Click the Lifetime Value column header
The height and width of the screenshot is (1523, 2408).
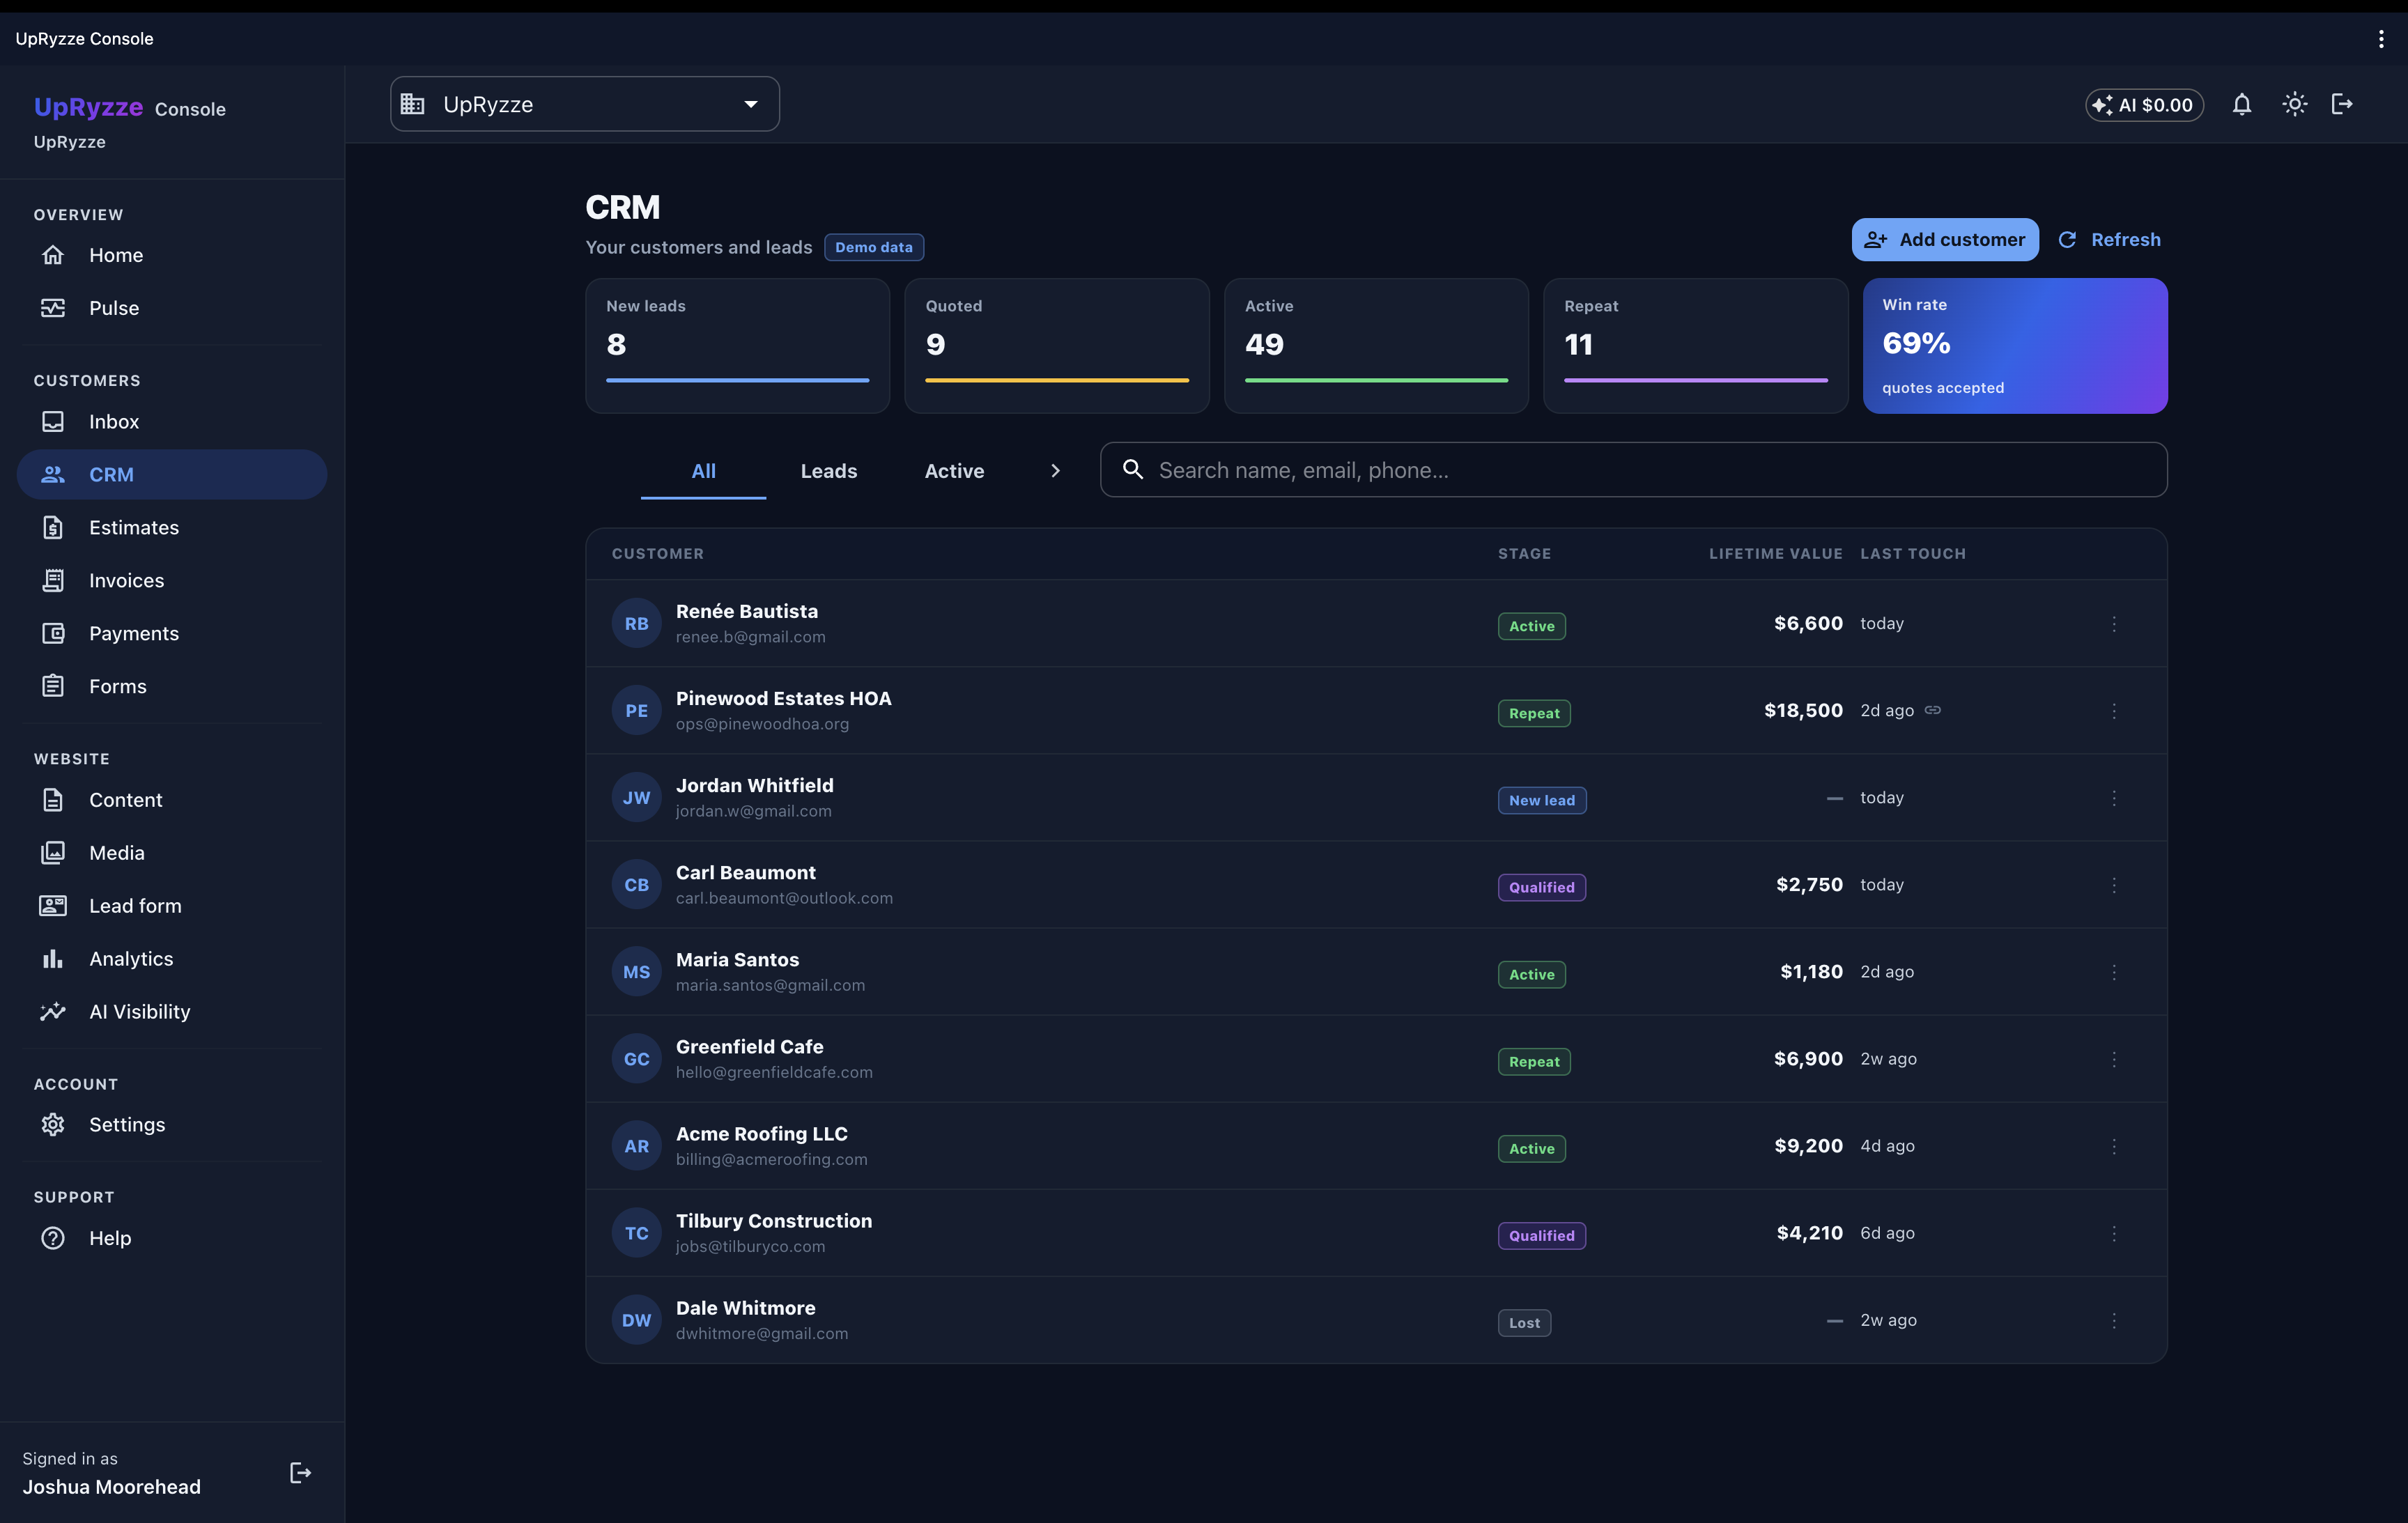1775,554
